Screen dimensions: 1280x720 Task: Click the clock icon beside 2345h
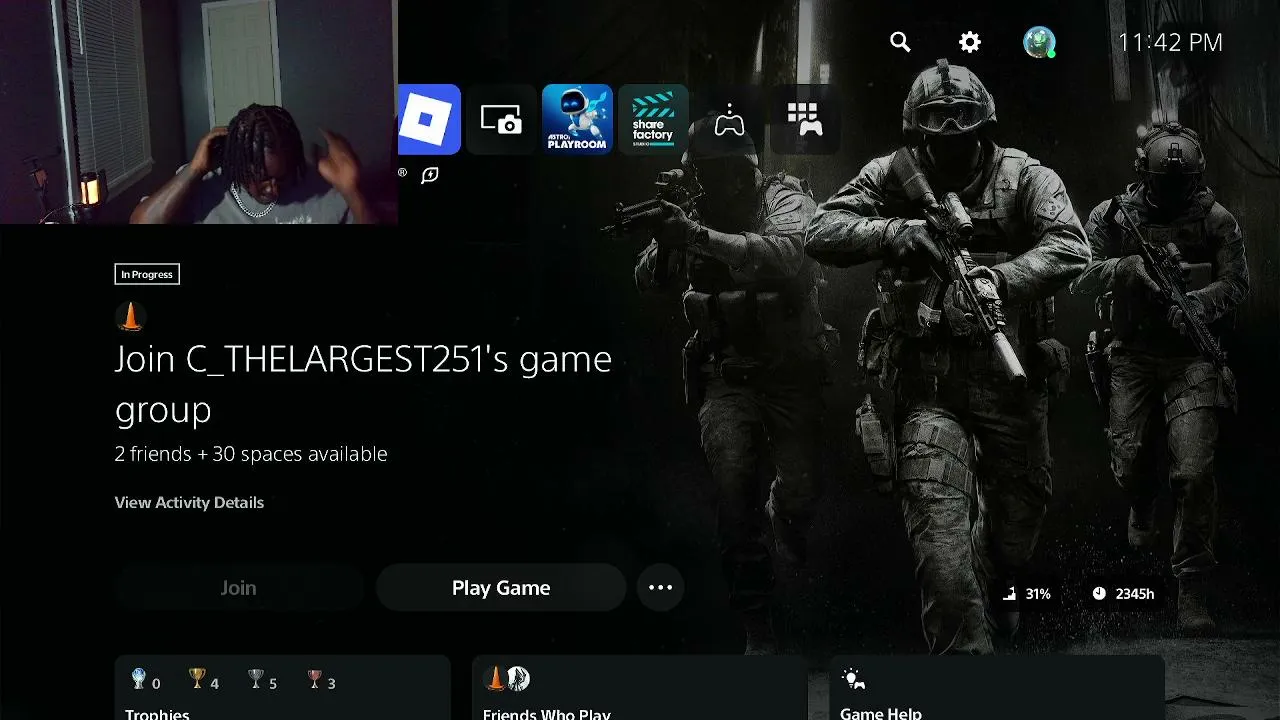click(1099, 594)
